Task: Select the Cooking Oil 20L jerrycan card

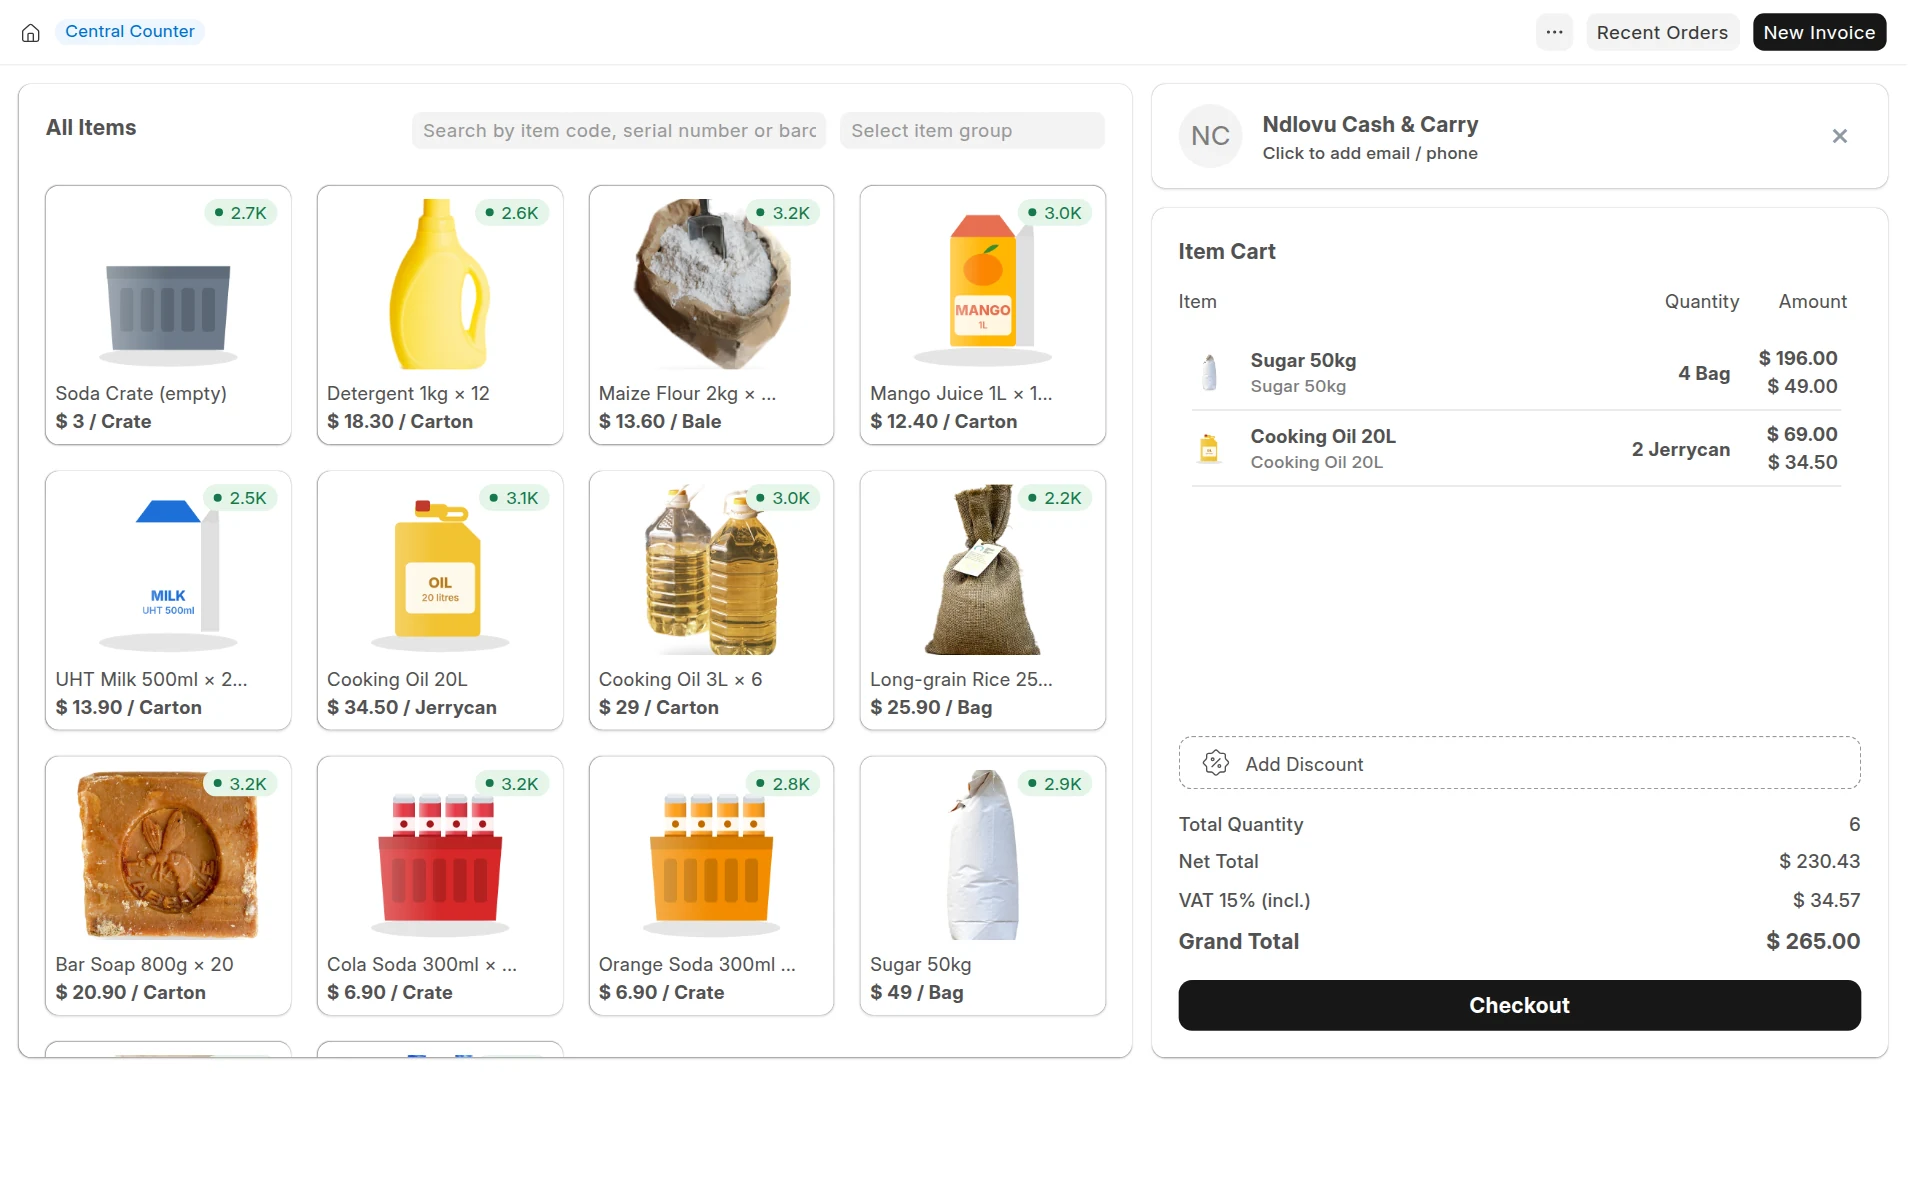Action: tap(440, 600)
